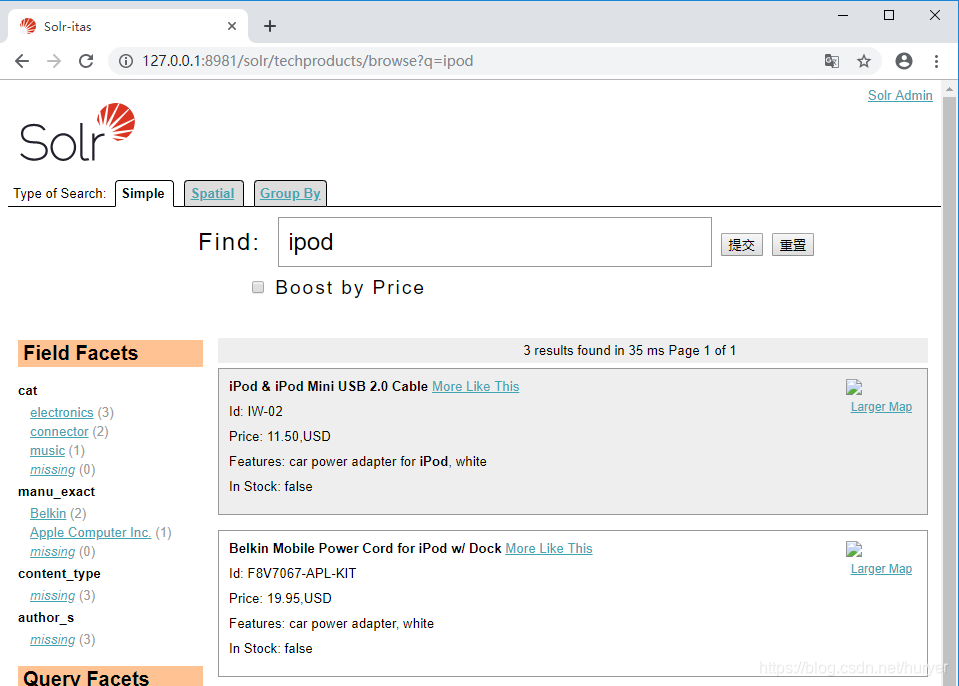Click the missing link under cat

coord(53,470)
